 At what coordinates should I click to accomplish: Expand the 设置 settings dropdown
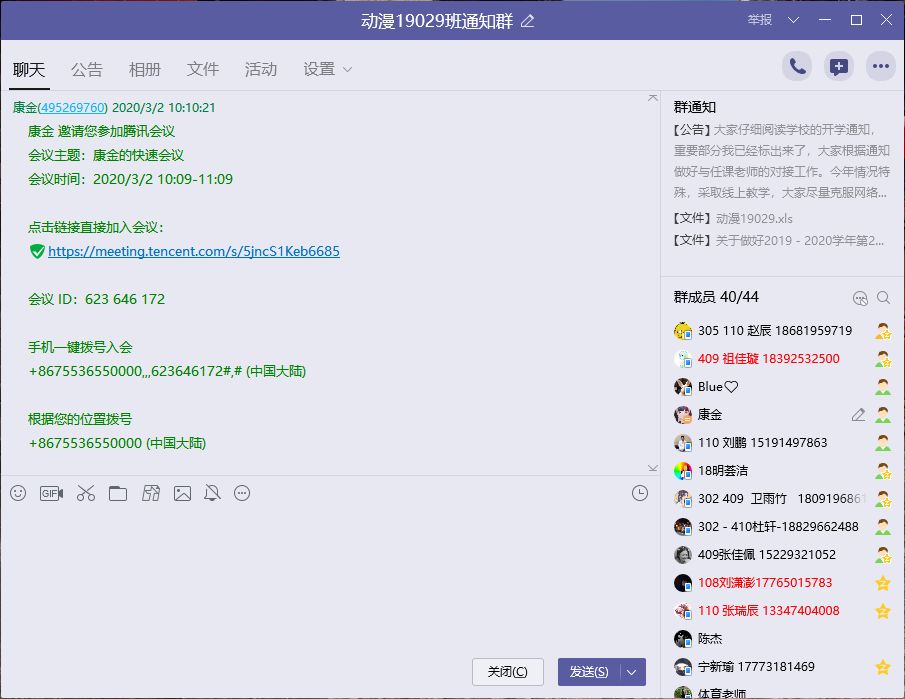tap(328, 69)
